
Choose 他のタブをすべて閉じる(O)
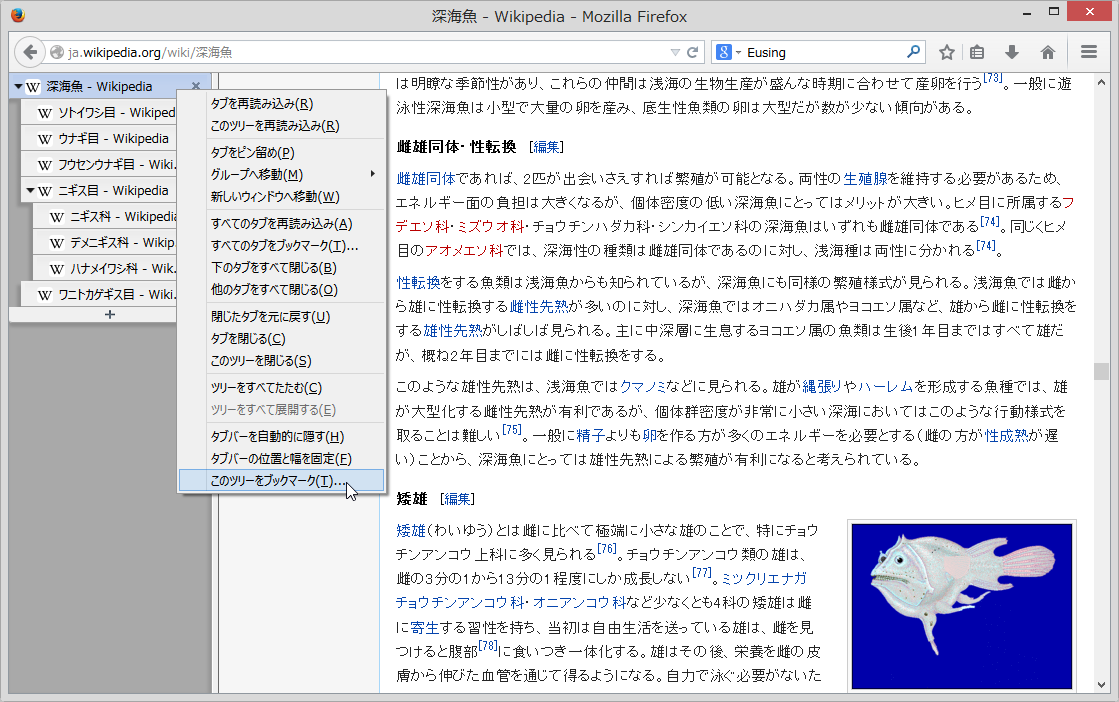coord(281,290)
